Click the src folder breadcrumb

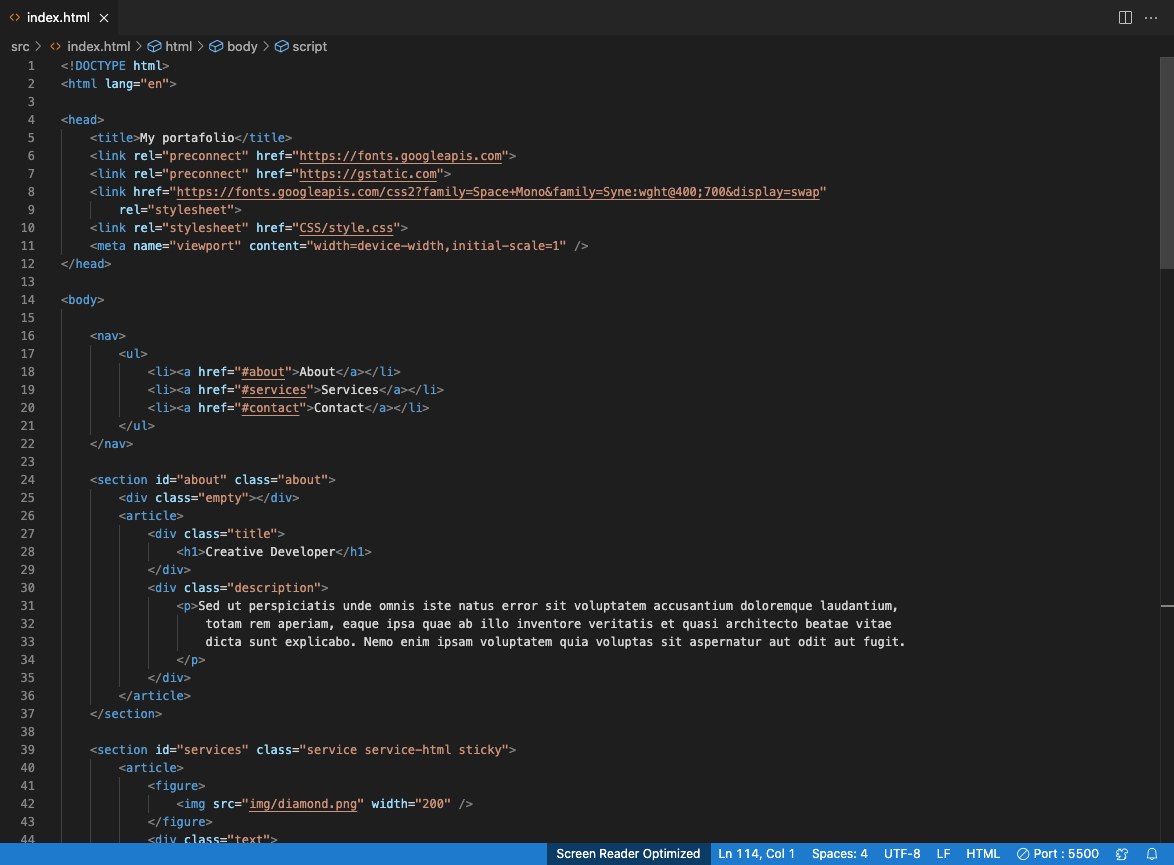20,47
